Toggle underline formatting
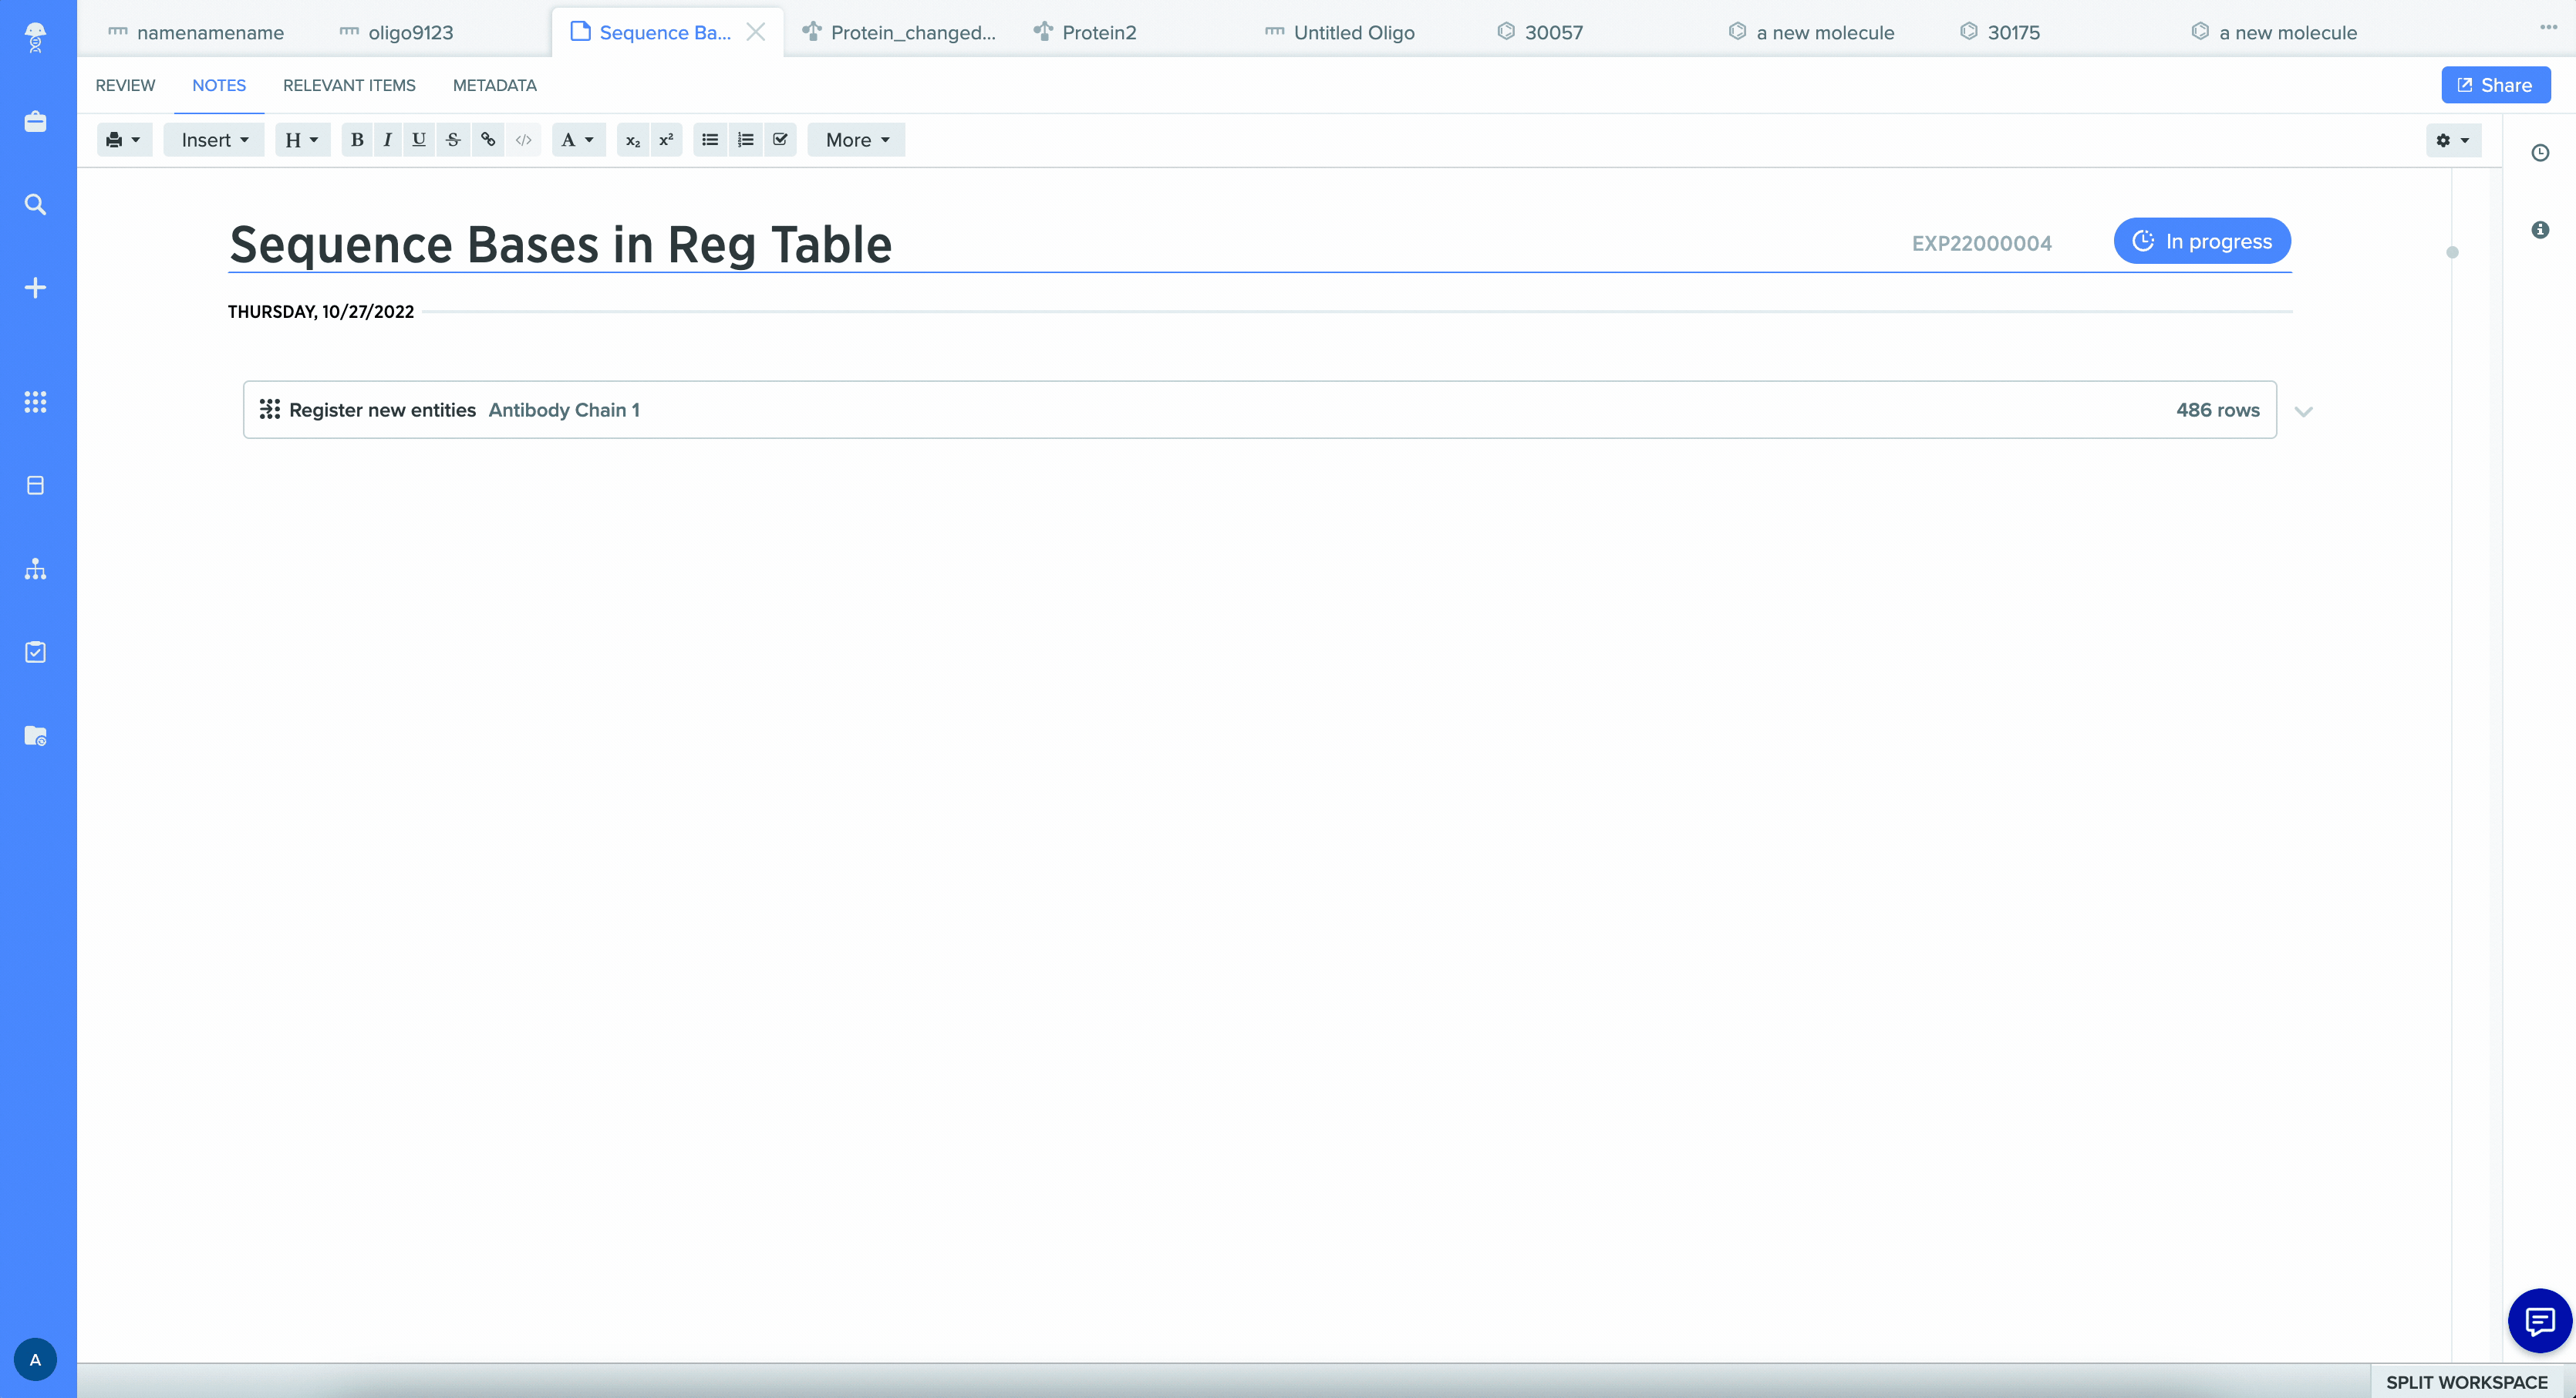This screenshot has width=2576, height=1398. click(419, 140)
